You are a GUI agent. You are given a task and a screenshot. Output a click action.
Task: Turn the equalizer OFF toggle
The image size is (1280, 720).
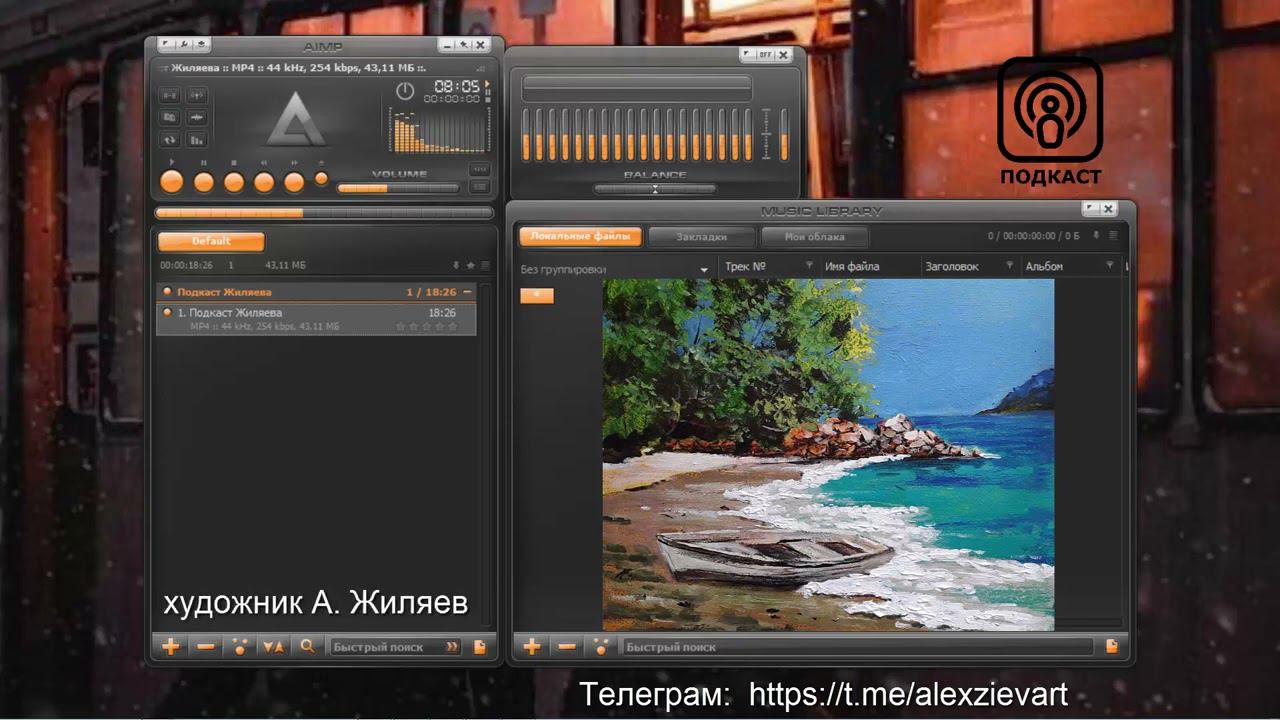(766, 55)
